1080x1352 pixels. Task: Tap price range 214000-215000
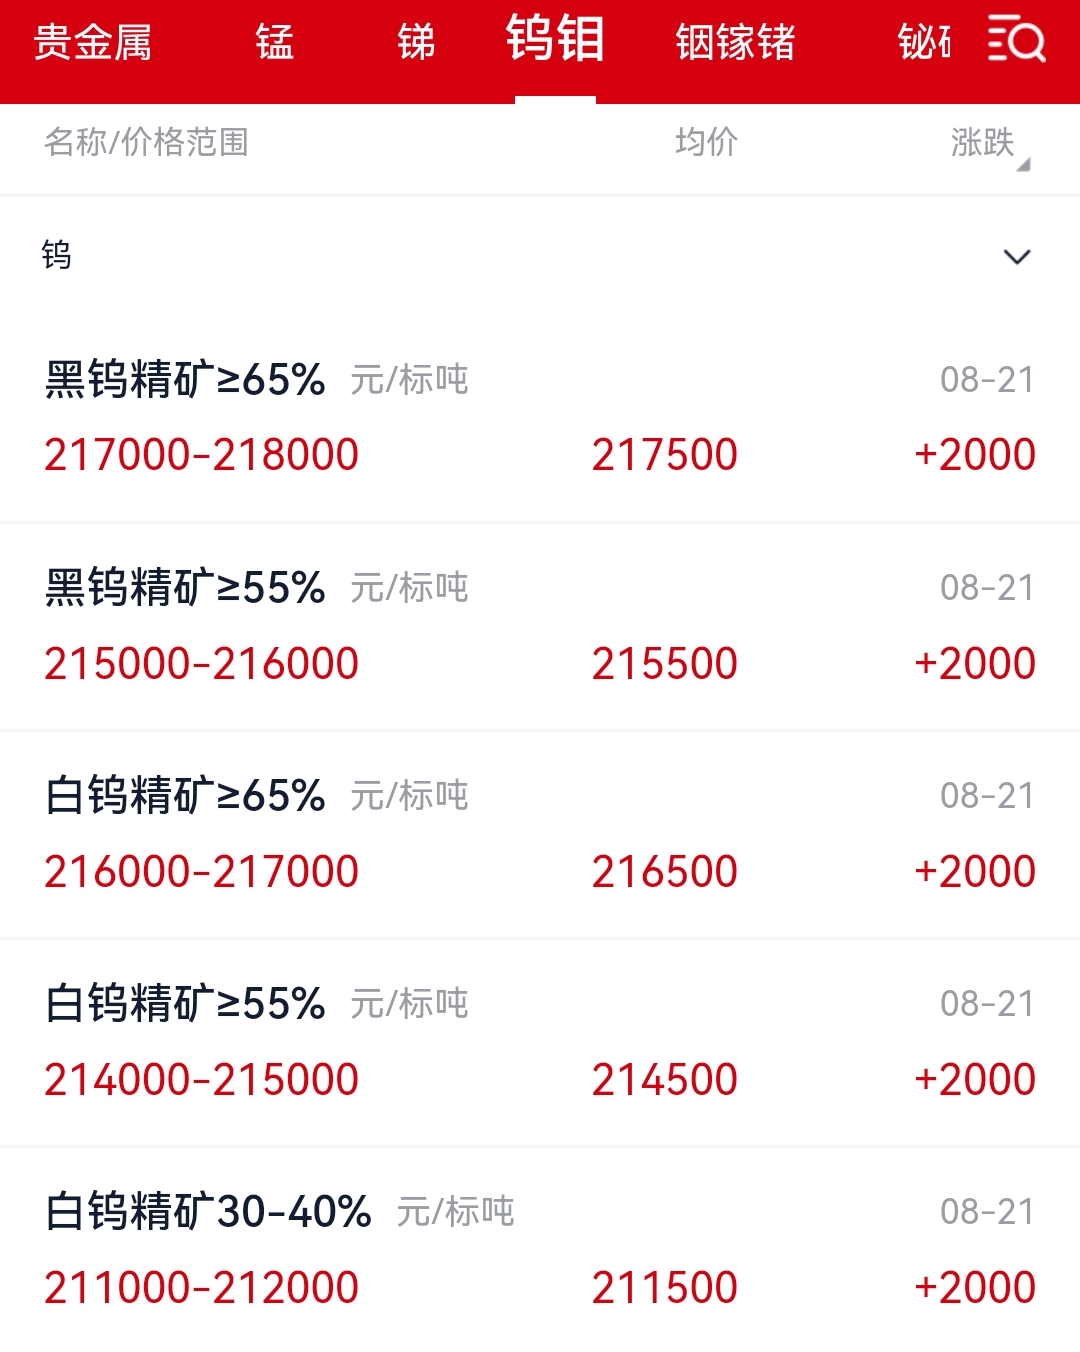201,1079
